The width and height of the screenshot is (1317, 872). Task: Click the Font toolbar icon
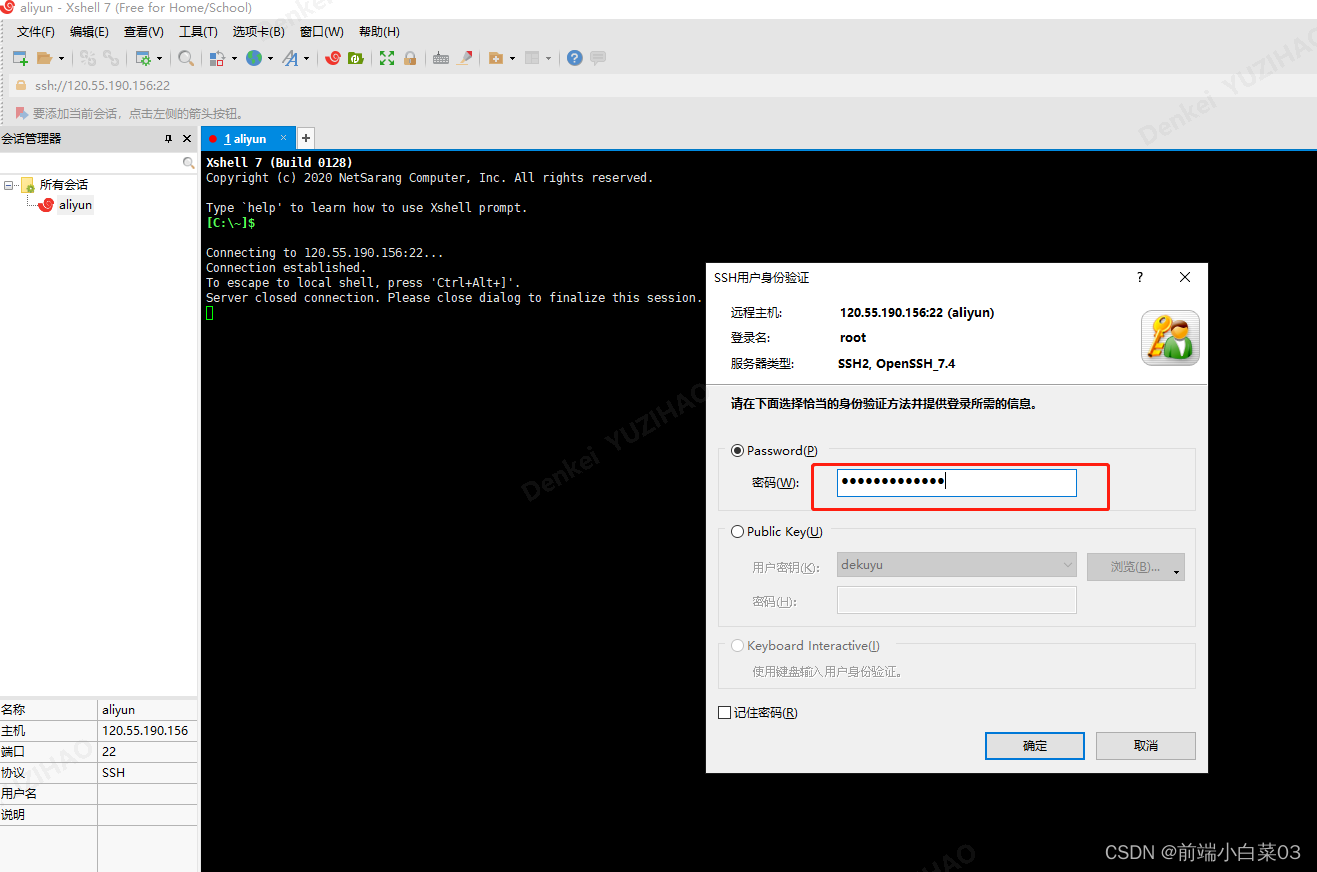(x=290, y=58)
